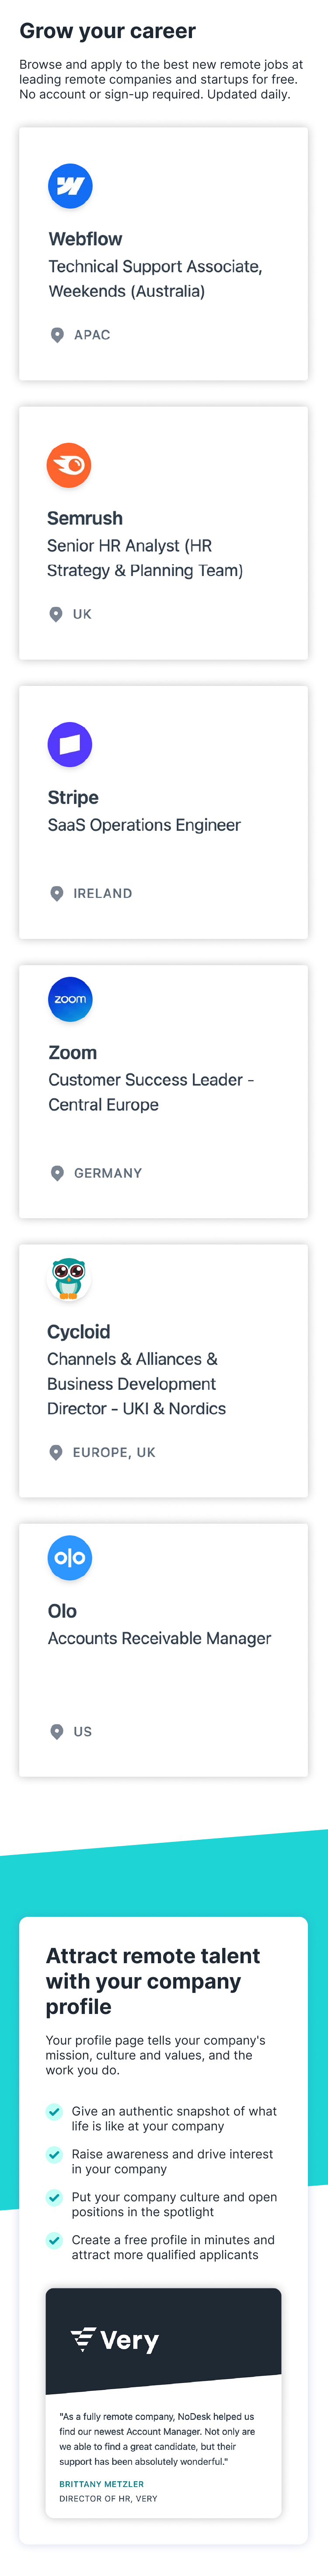
Task: Open the SaaS Operations Engineer listing
Action: coord(144,825)
